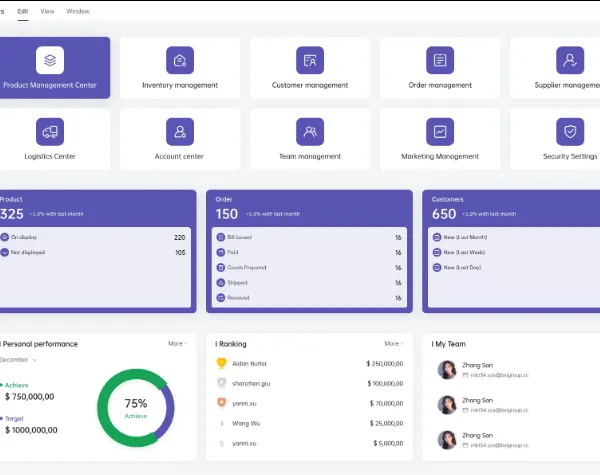Select Wang Wu in Ranking
The image size is (600, 475).
tap(246, 423)
